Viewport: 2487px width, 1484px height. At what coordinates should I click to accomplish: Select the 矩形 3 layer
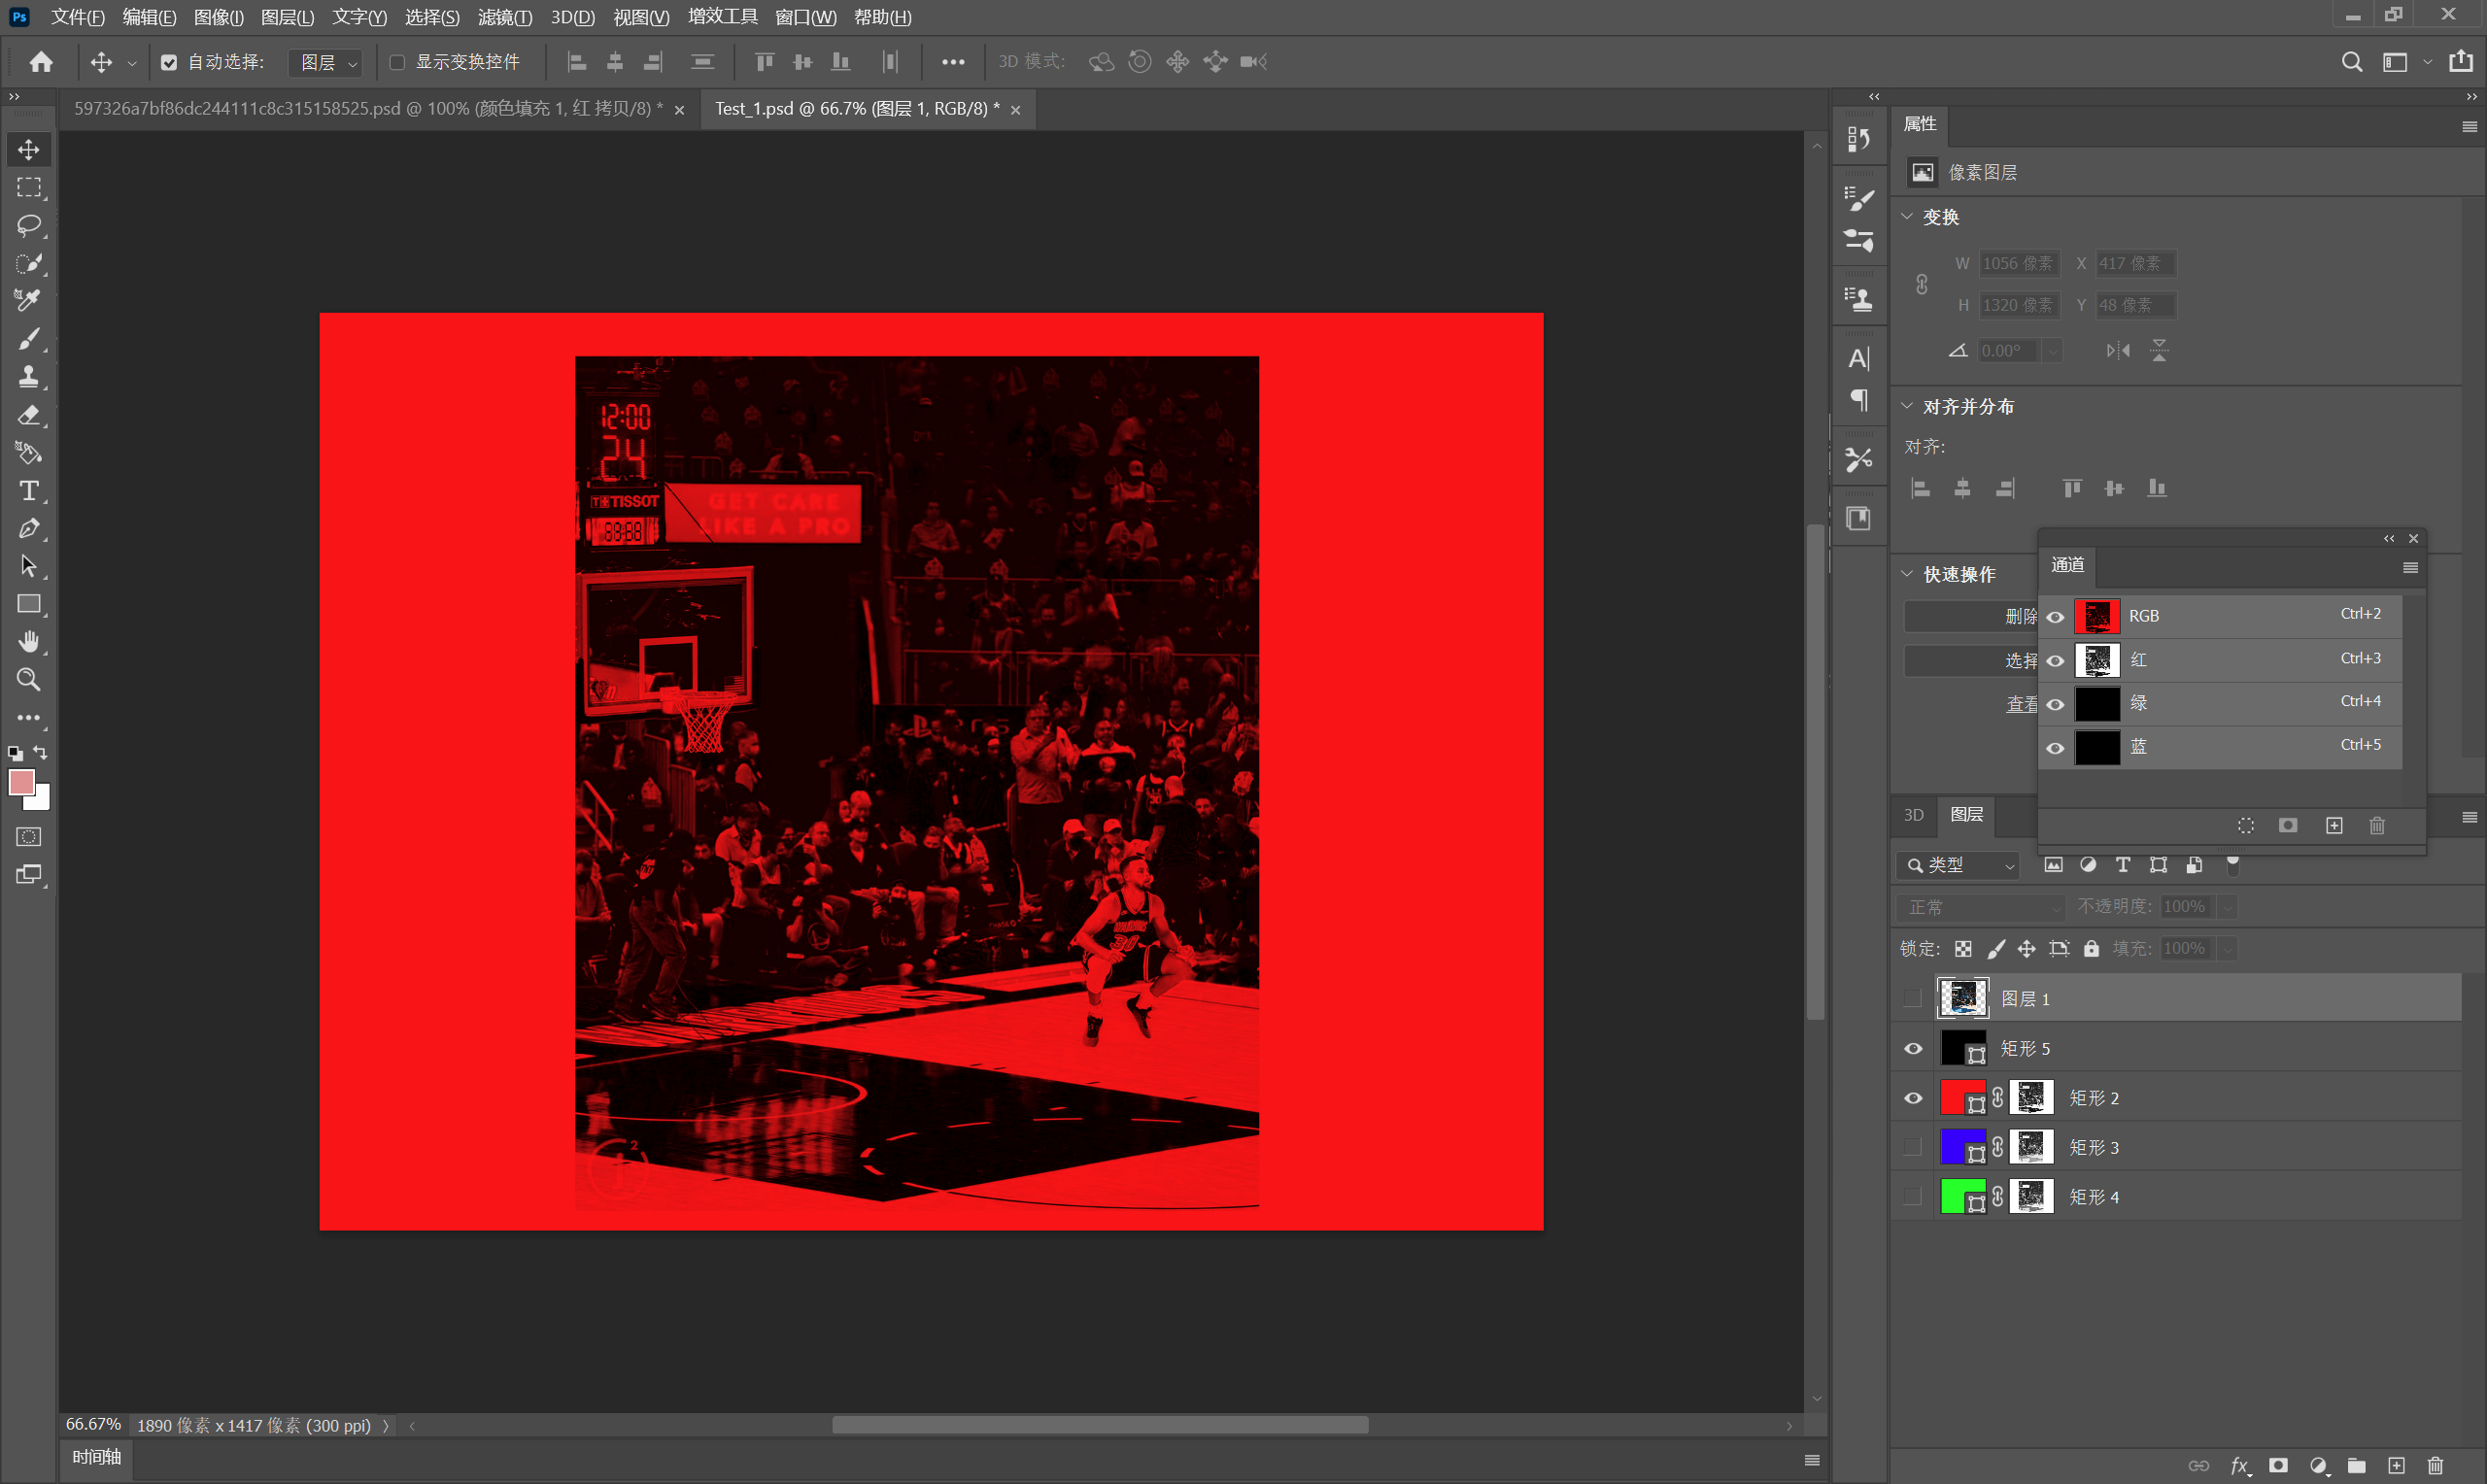pos(2094,1147)
